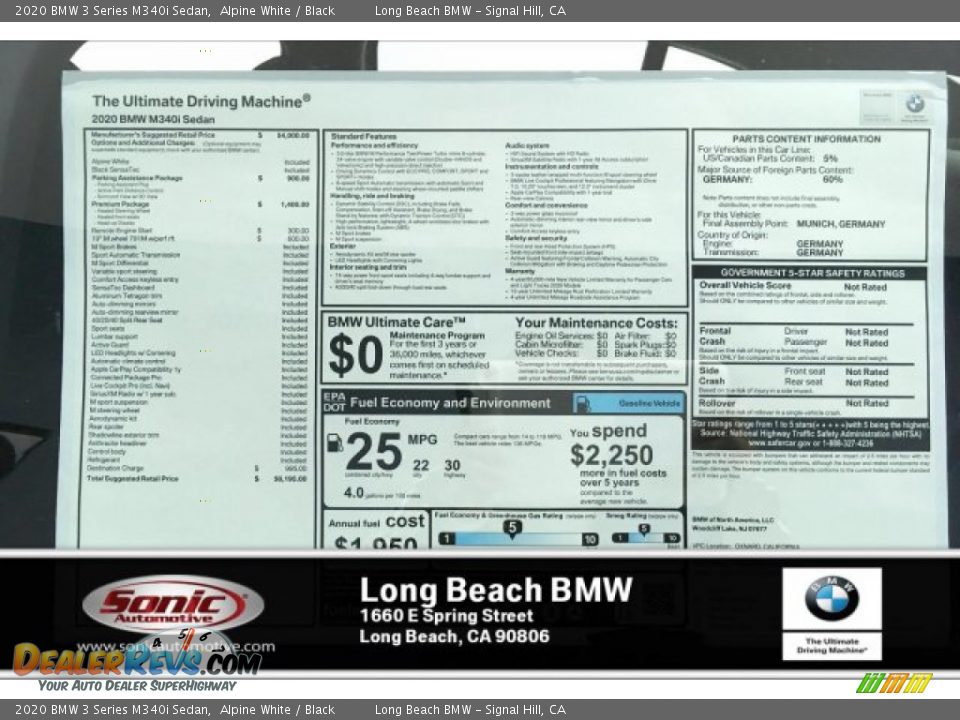Click the 'Standard Features' heading
Image resolution: width=960 pixels, height=720 pixels.
click(364, 137)
